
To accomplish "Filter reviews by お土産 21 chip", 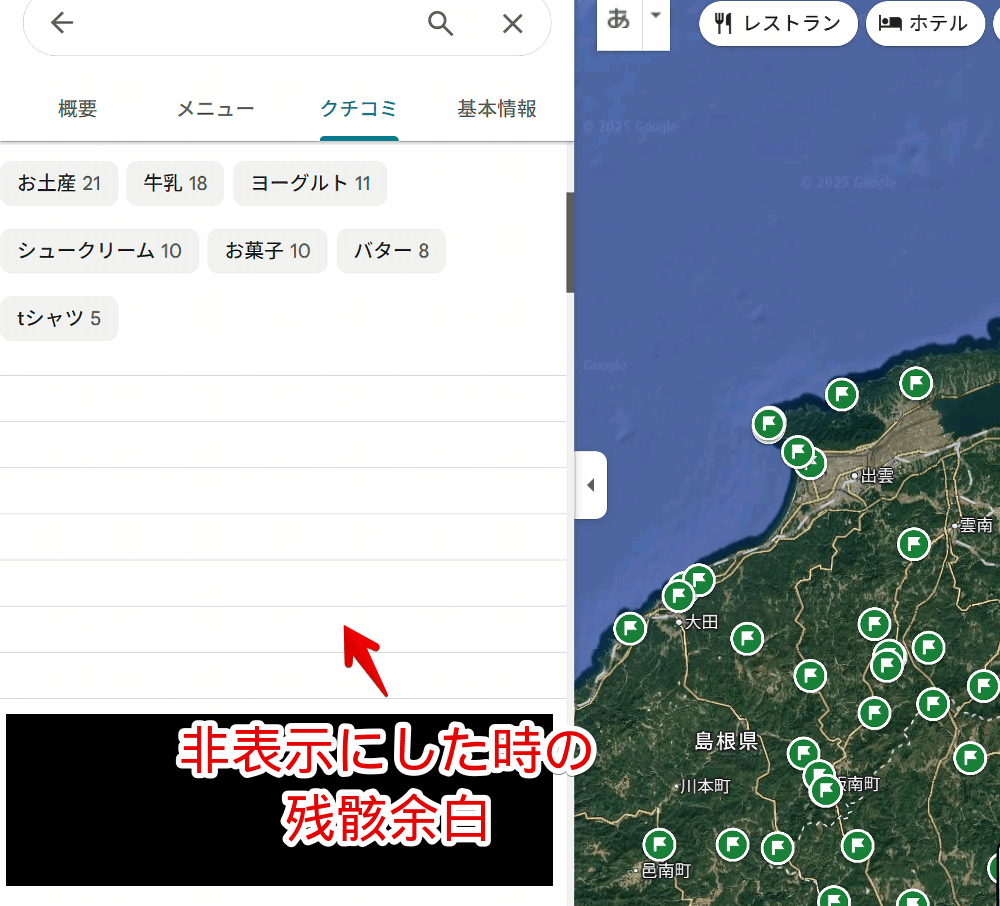I will (x=59, y=184).
